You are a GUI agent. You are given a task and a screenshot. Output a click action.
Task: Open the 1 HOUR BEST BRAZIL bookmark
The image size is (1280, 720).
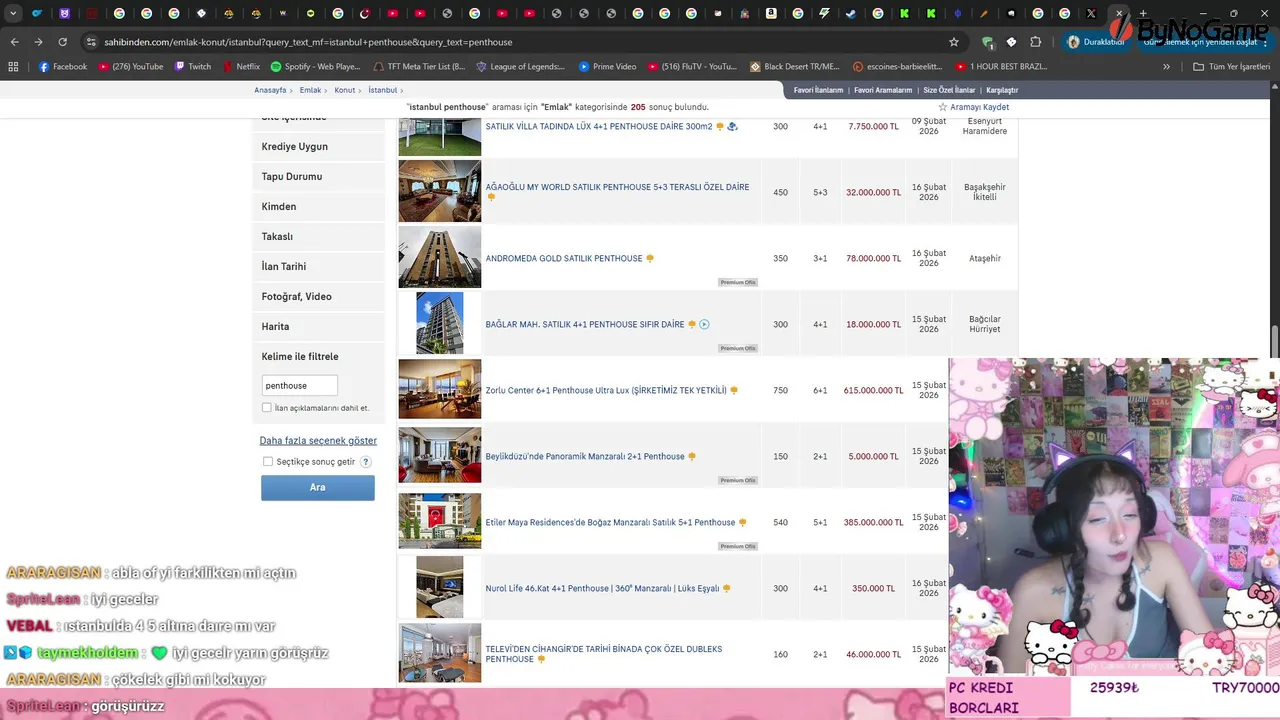point(1001,67)
